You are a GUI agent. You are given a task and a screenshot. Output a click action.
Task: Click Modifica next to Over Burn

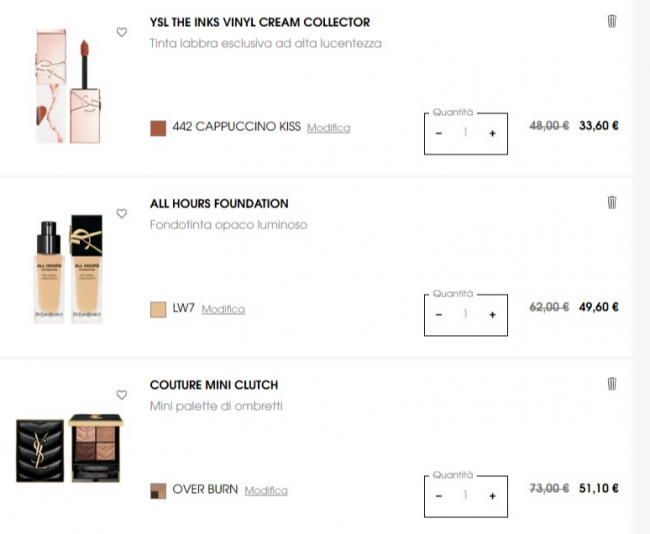266,490
